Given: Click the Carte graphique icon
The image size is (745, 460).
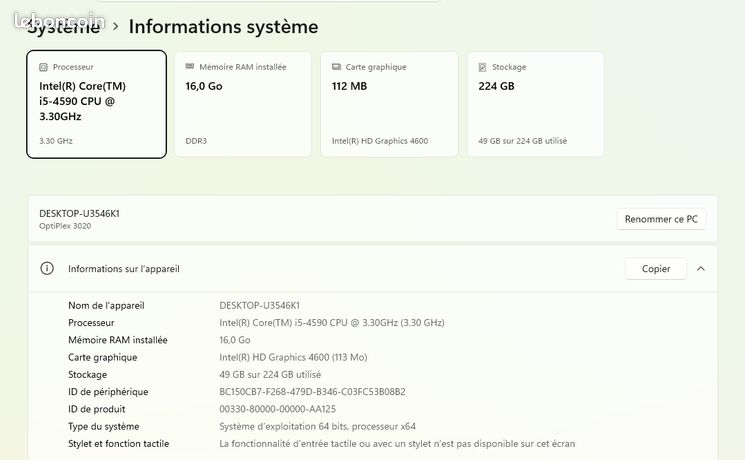Looking at the screenshot, I should pos(336,67).
